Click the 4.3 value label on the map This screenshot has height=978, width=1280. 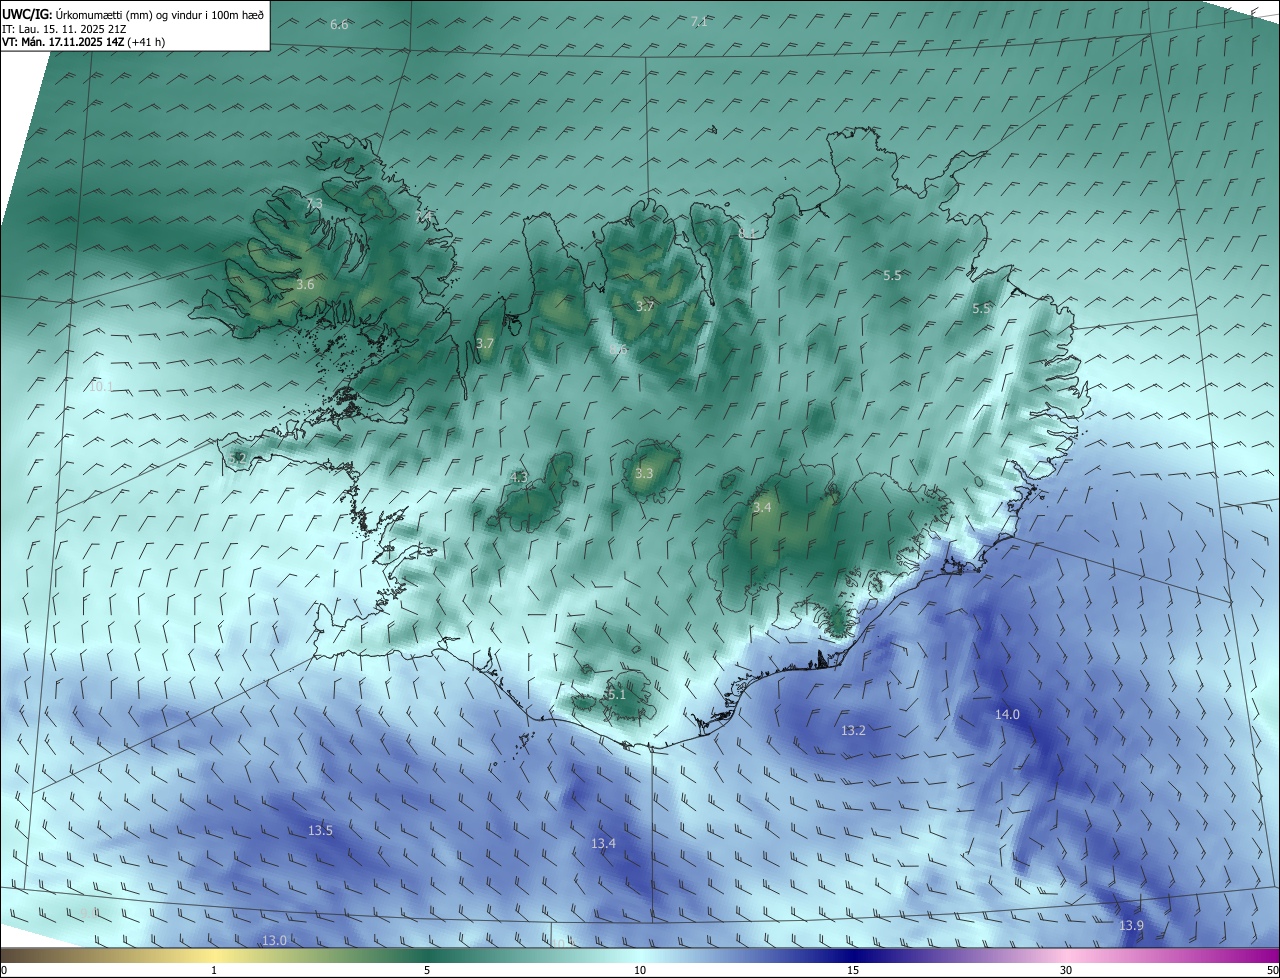click(518, 478)
